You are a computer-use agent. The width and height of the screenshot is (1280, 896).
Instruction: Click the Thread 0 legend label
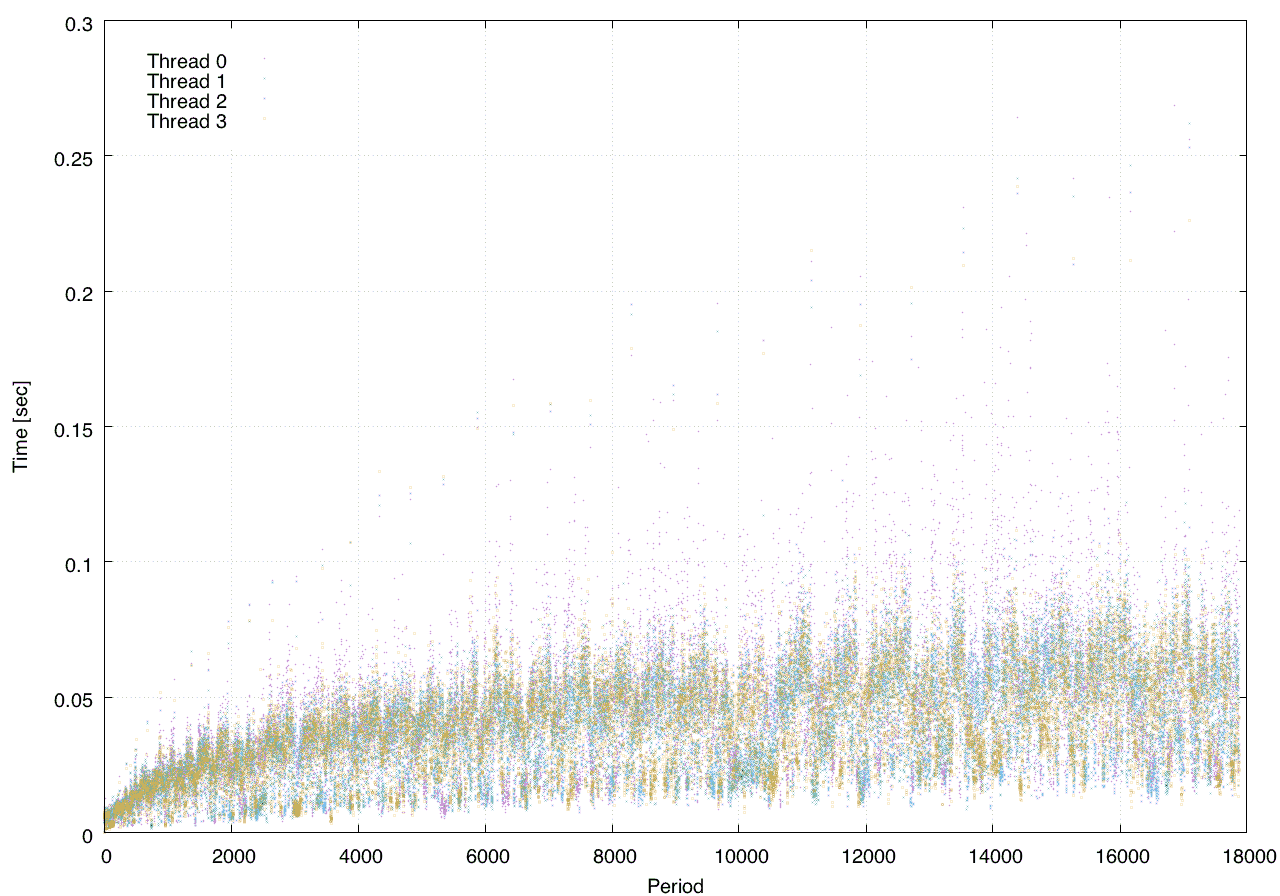point(187,61)
